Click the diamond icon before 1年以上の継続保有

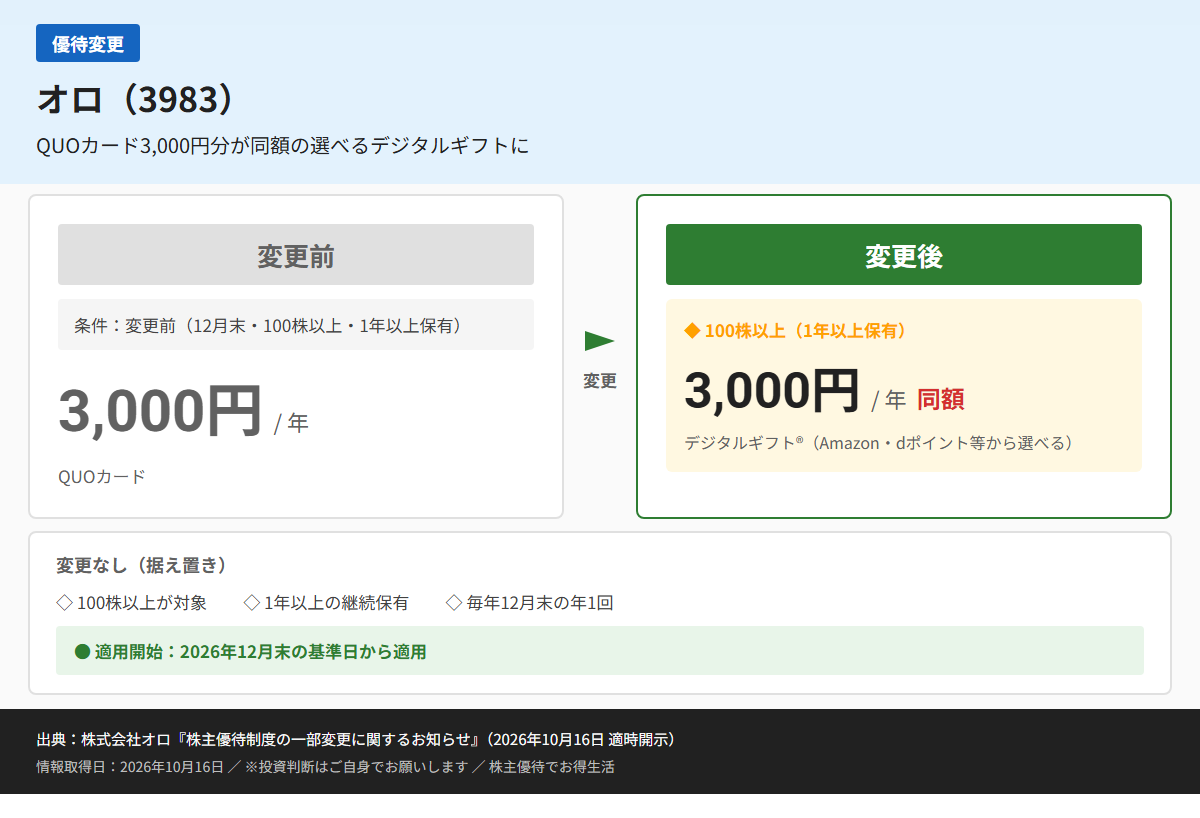252,603
